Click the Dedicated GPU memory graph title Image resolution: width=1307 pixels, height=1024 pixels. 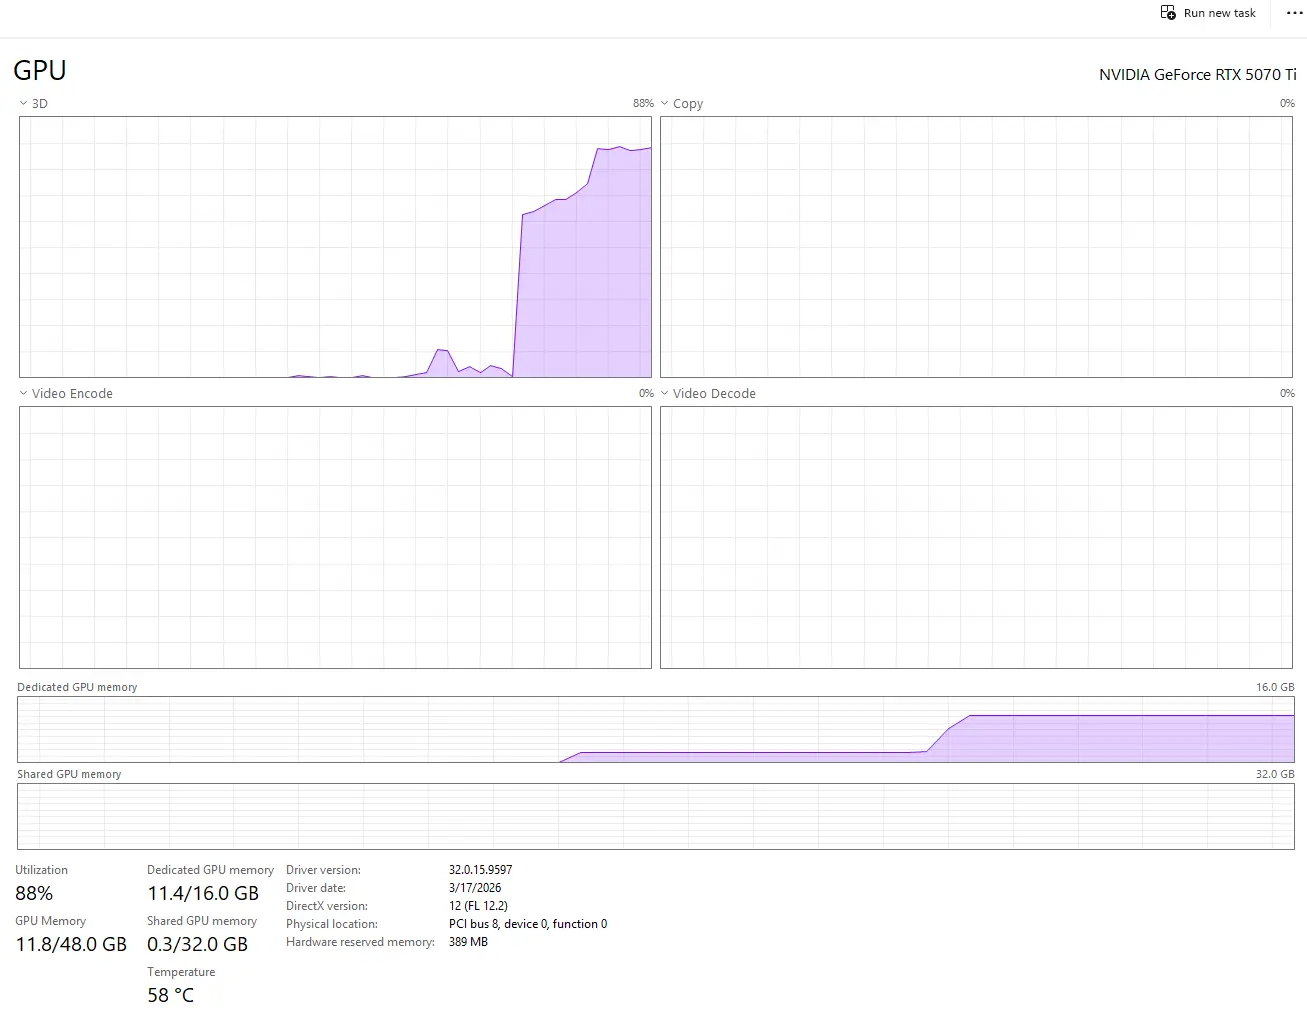point(77,687)
